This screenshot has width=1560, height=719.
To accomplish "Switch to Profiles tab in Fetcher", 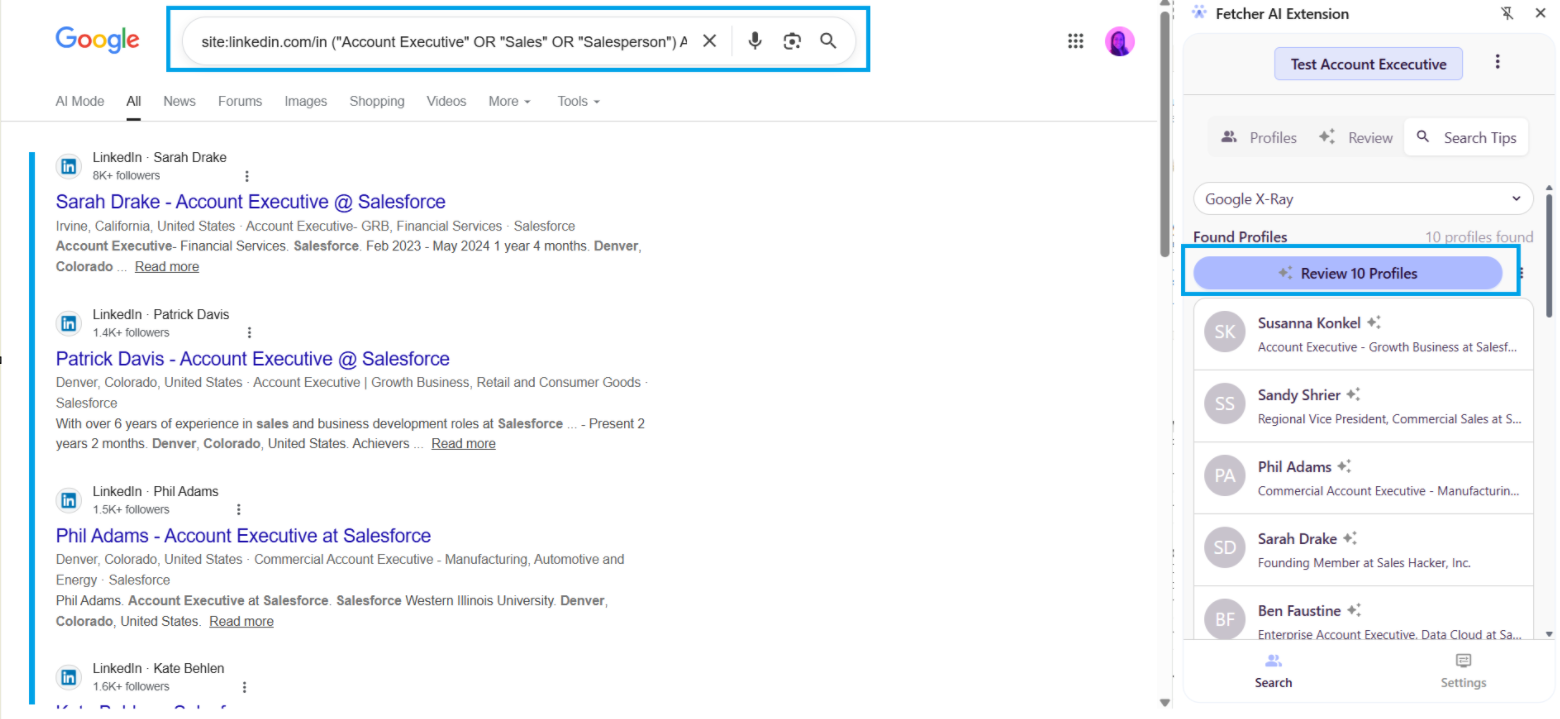I will (x=1258, y=138).
